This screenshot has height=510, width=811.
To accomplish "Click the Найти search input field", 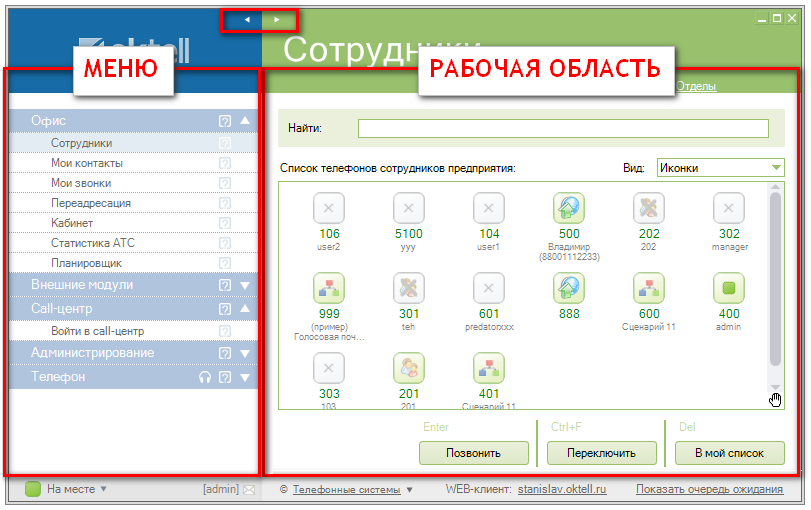I will click(x=563, y=128).
